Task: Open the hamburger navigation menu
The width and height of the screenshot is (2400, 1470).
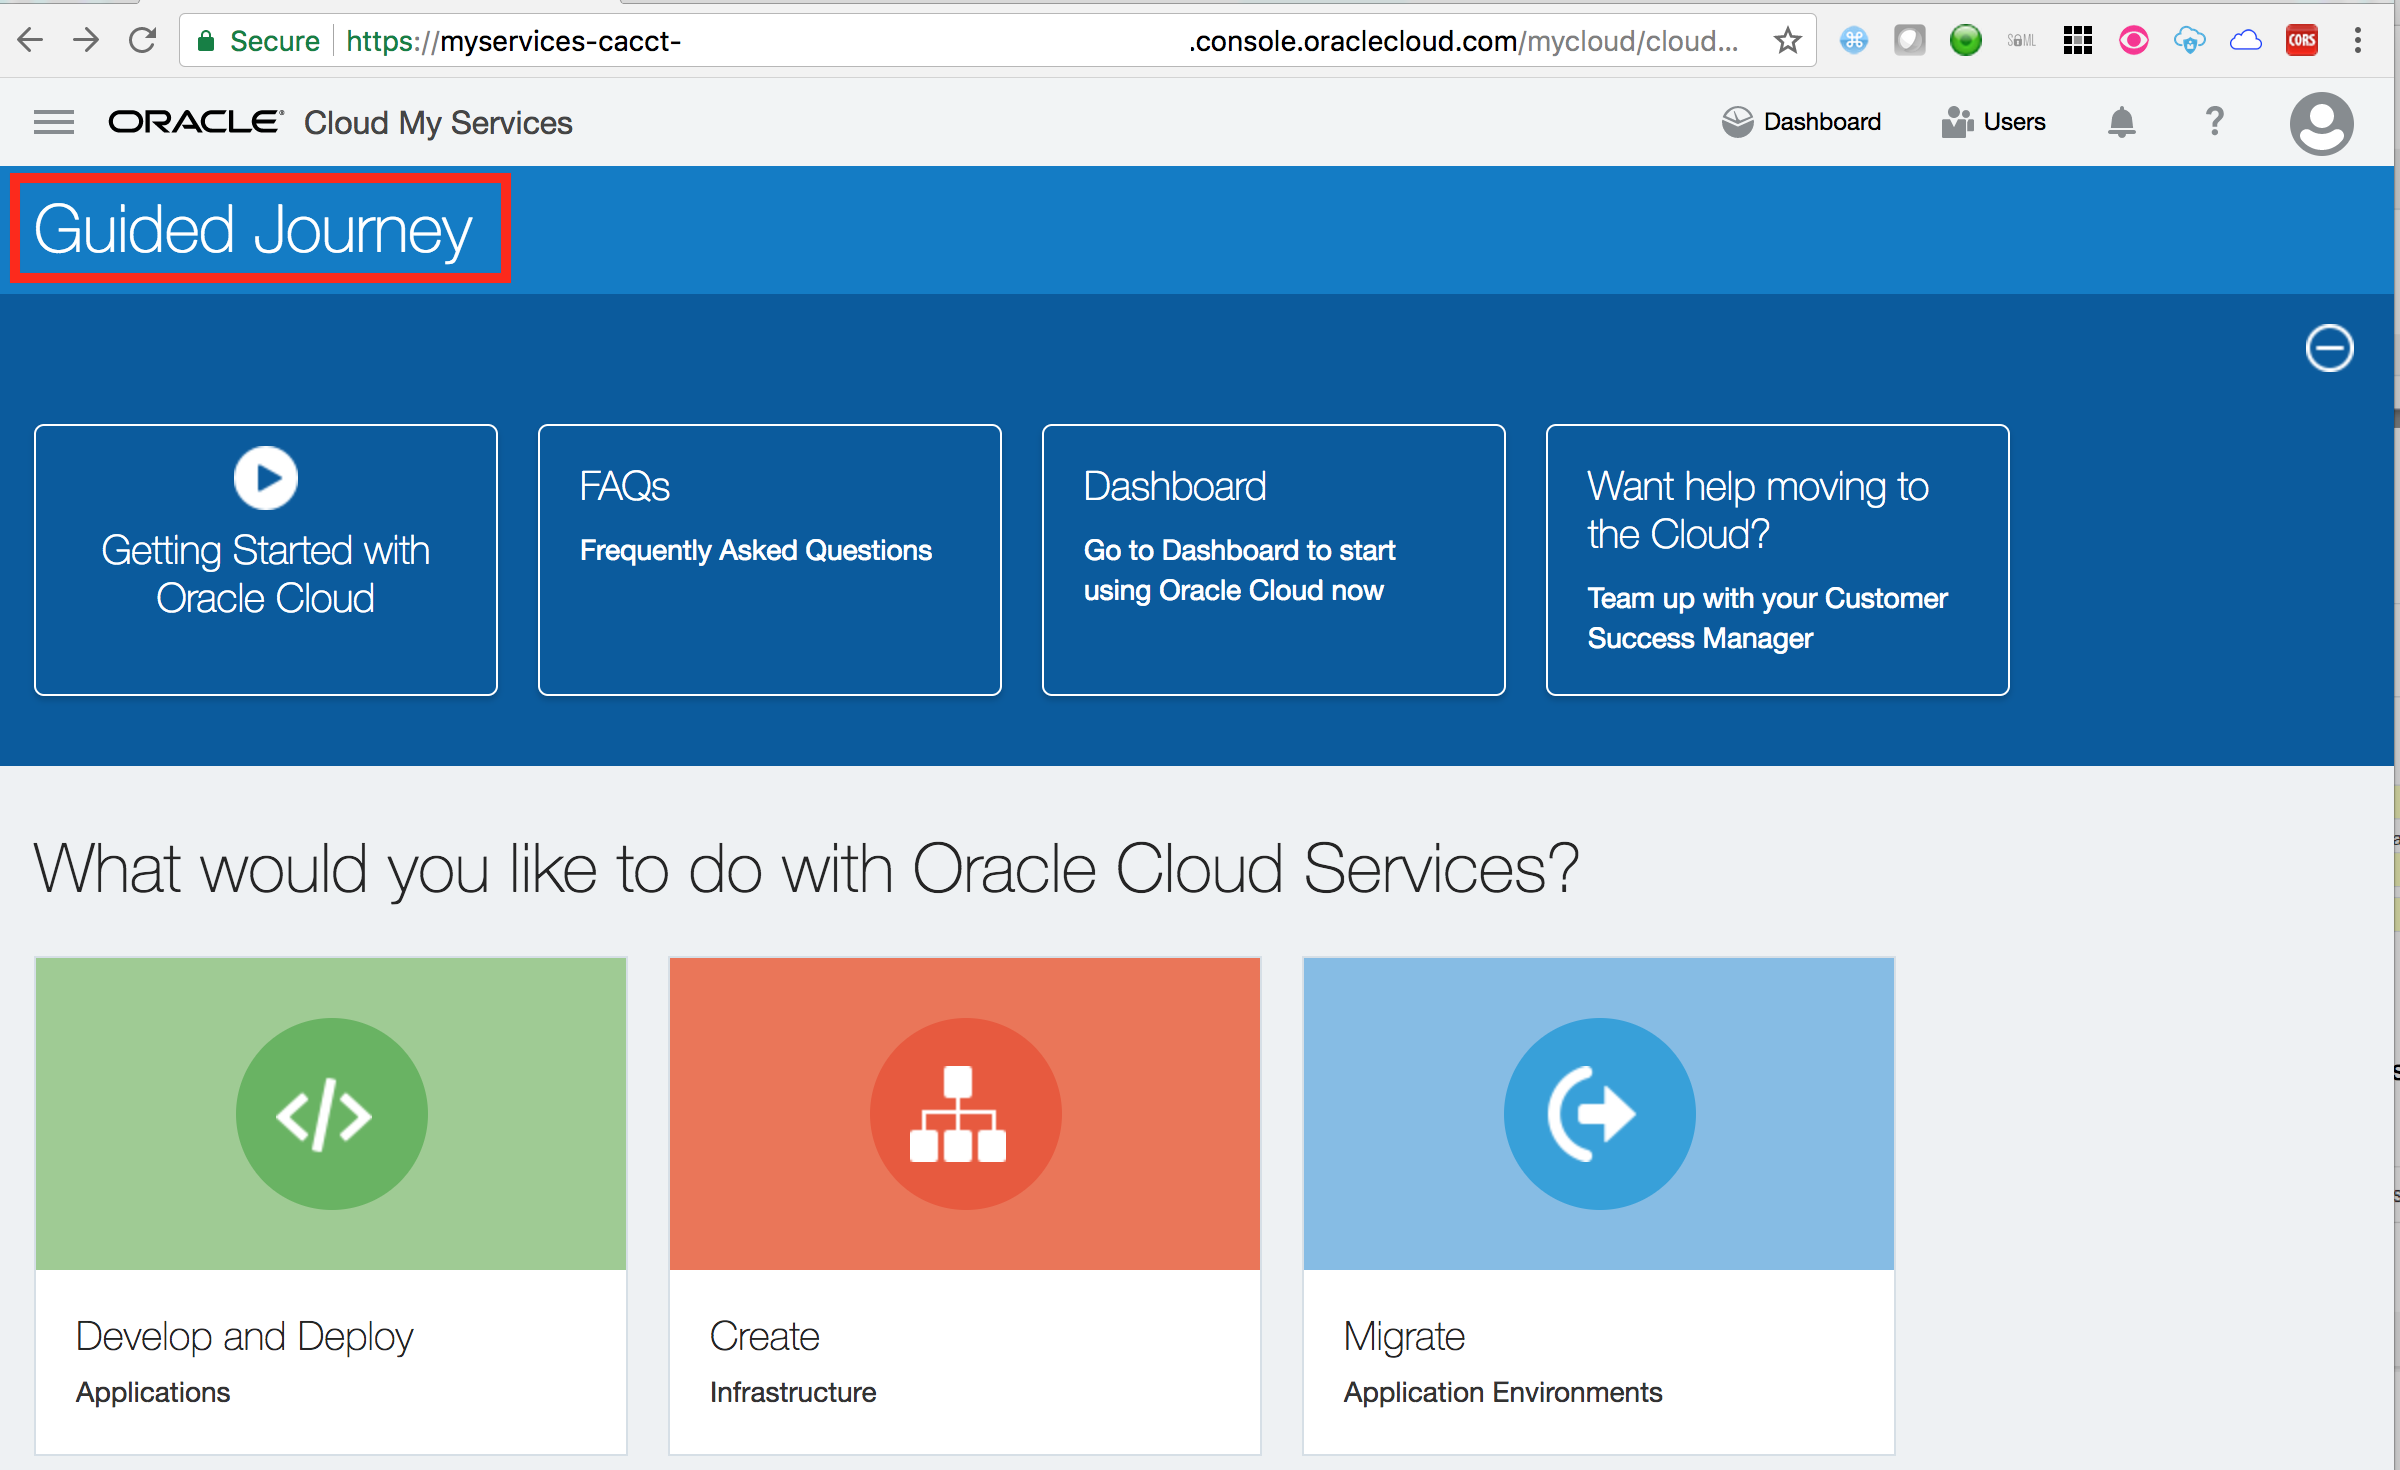Action: tap(54, 122)
